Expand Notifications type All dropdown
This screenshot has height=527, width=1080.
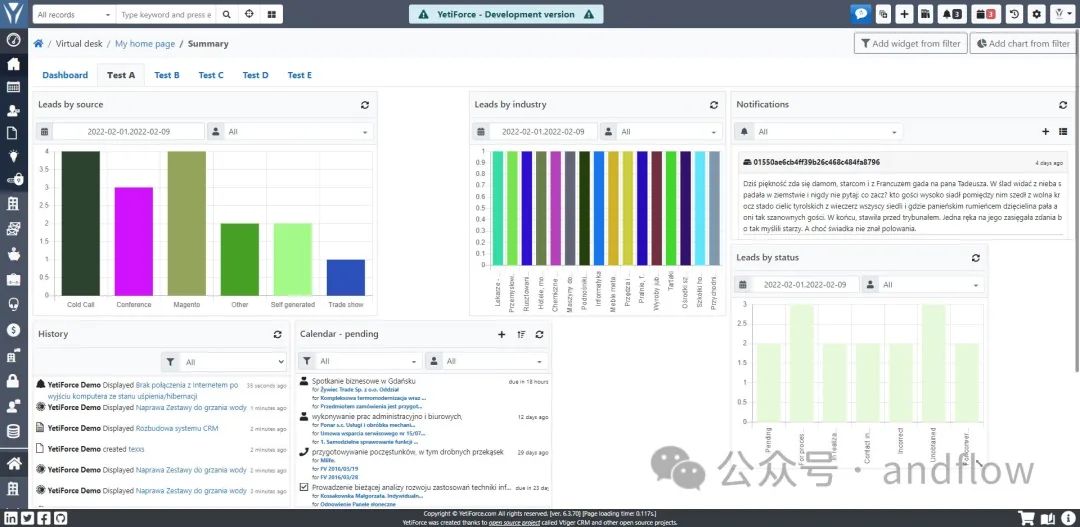coord(827,132)
